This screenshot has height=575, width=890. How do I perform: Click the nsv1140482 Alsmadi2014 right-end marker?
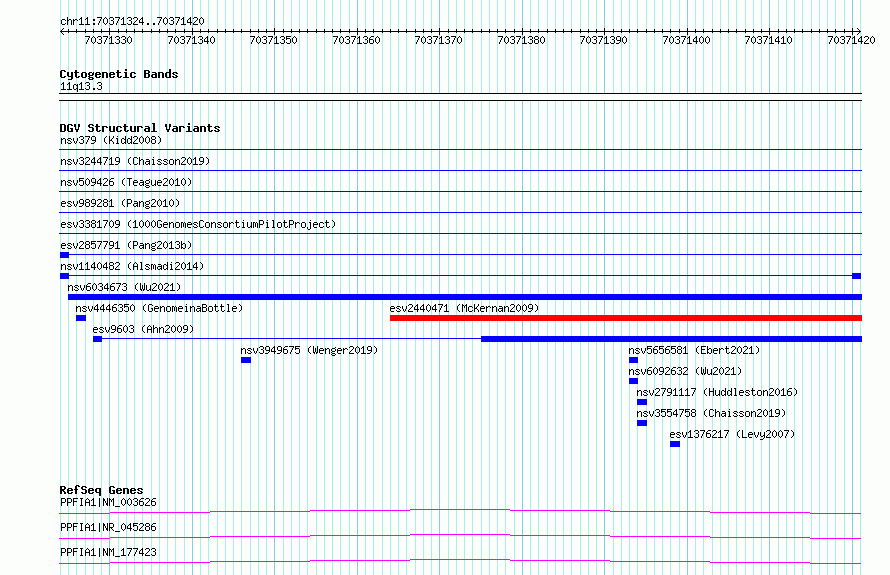point(857,276)
